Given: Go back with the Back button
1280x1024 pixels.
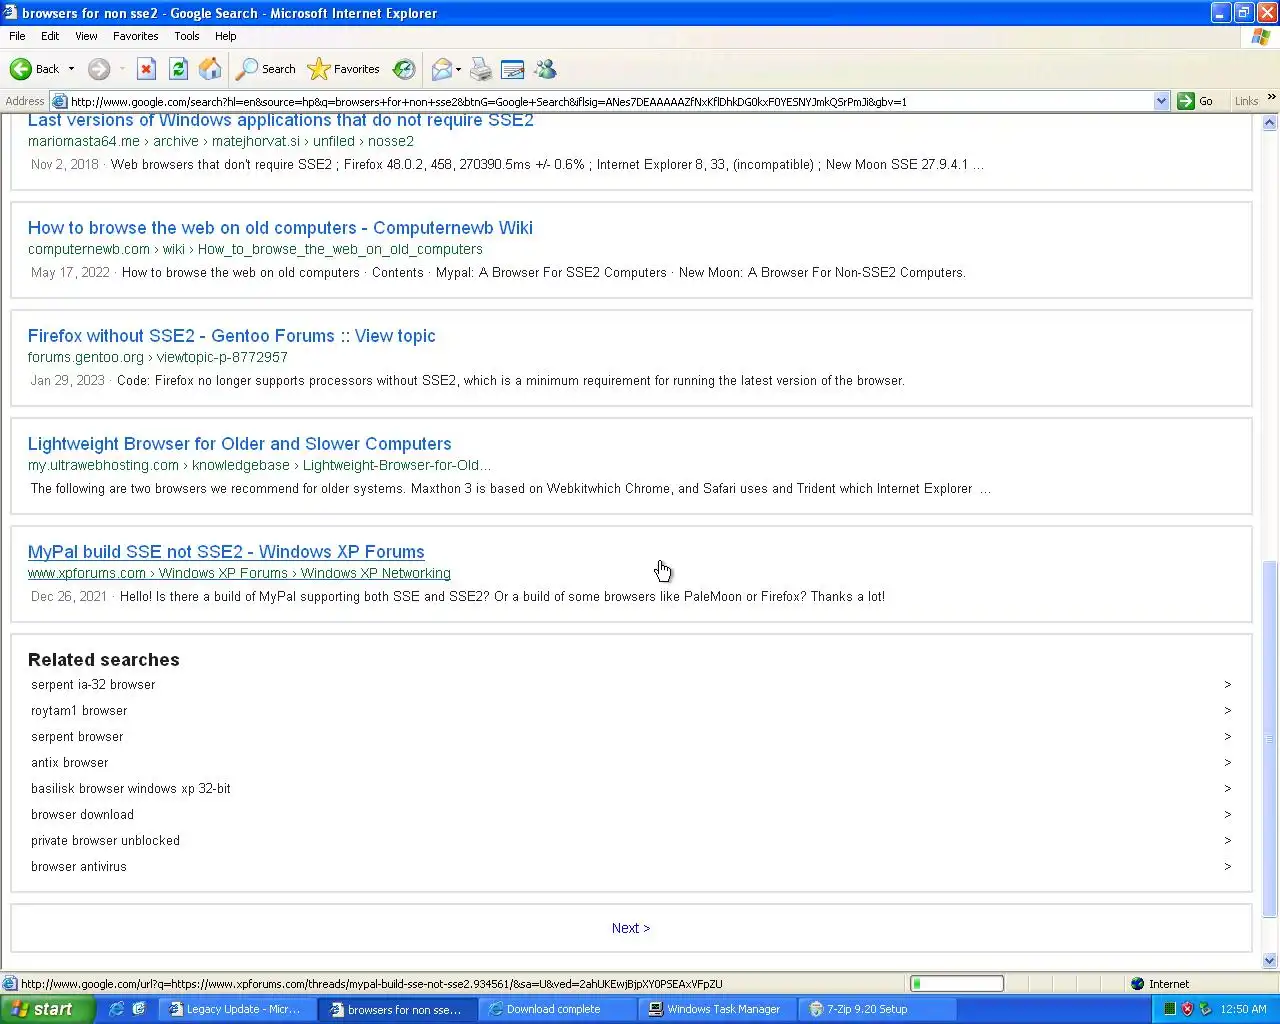Looking at the screenshot, I should tap(34, 69).
